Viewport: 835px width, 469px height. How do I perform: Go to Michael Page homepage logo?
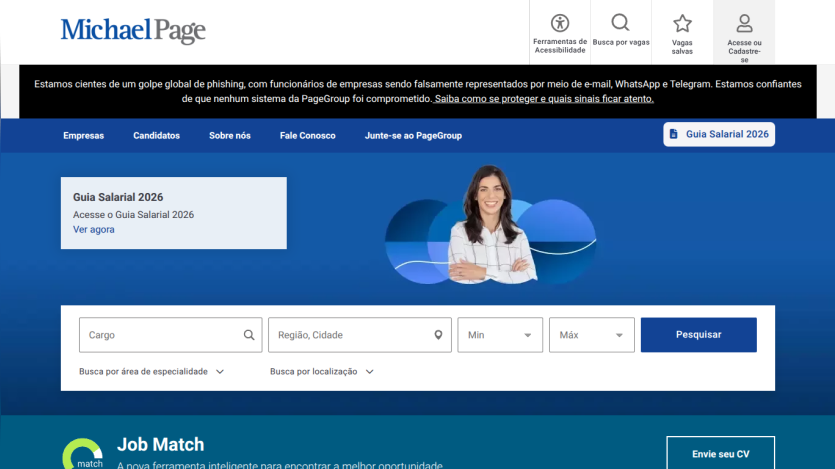[x=133, y=30]
